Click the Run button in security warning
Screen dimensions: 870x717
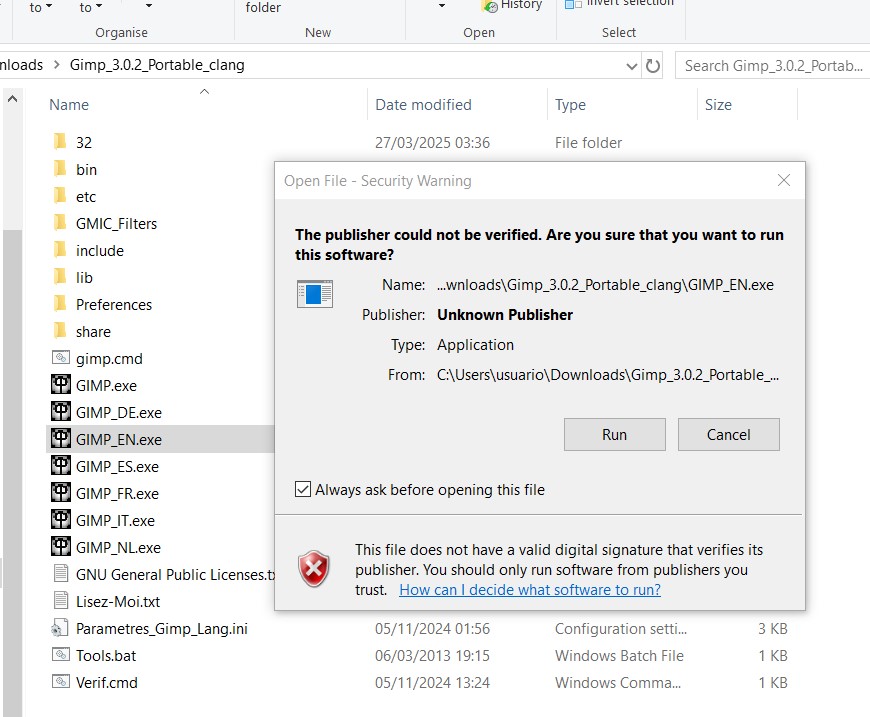614,435
